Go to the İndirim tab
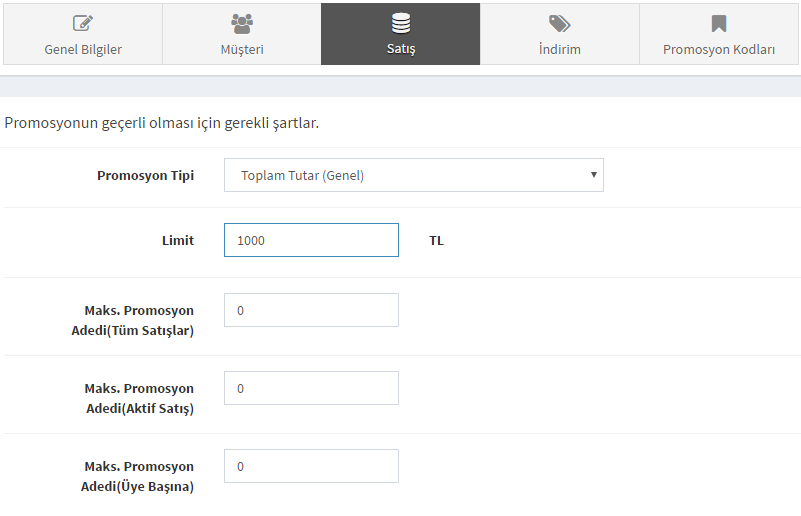This screenshot has height=516, width=801. tap(560, 34)
